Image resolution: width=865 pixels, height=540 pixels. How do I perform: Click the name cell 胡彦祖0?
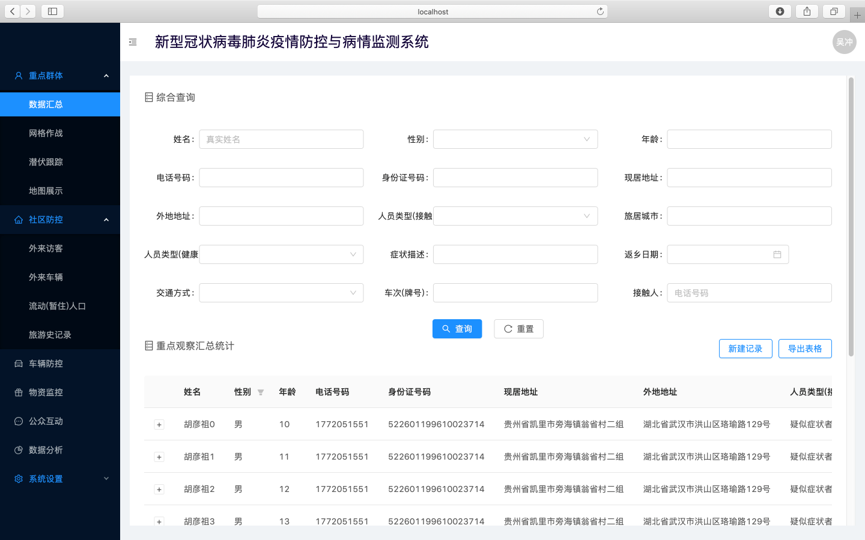pos(199,424)
